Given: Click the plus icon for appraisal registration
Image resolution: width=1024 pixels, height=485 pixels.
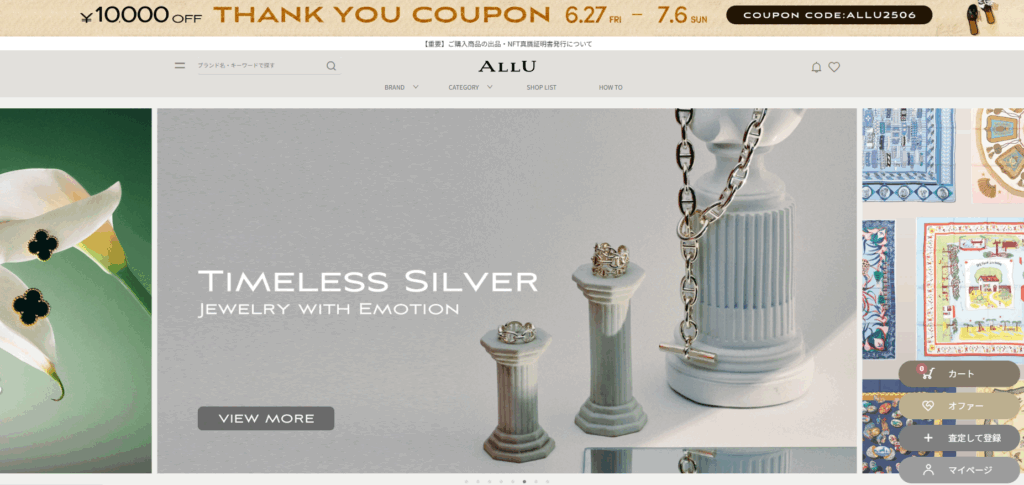Looking at the screenshot, I should tap(928, 438).
